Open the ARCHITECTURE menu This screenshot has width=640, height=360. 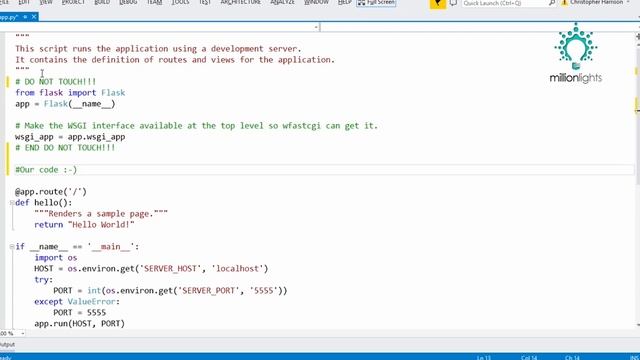(240, 2)
